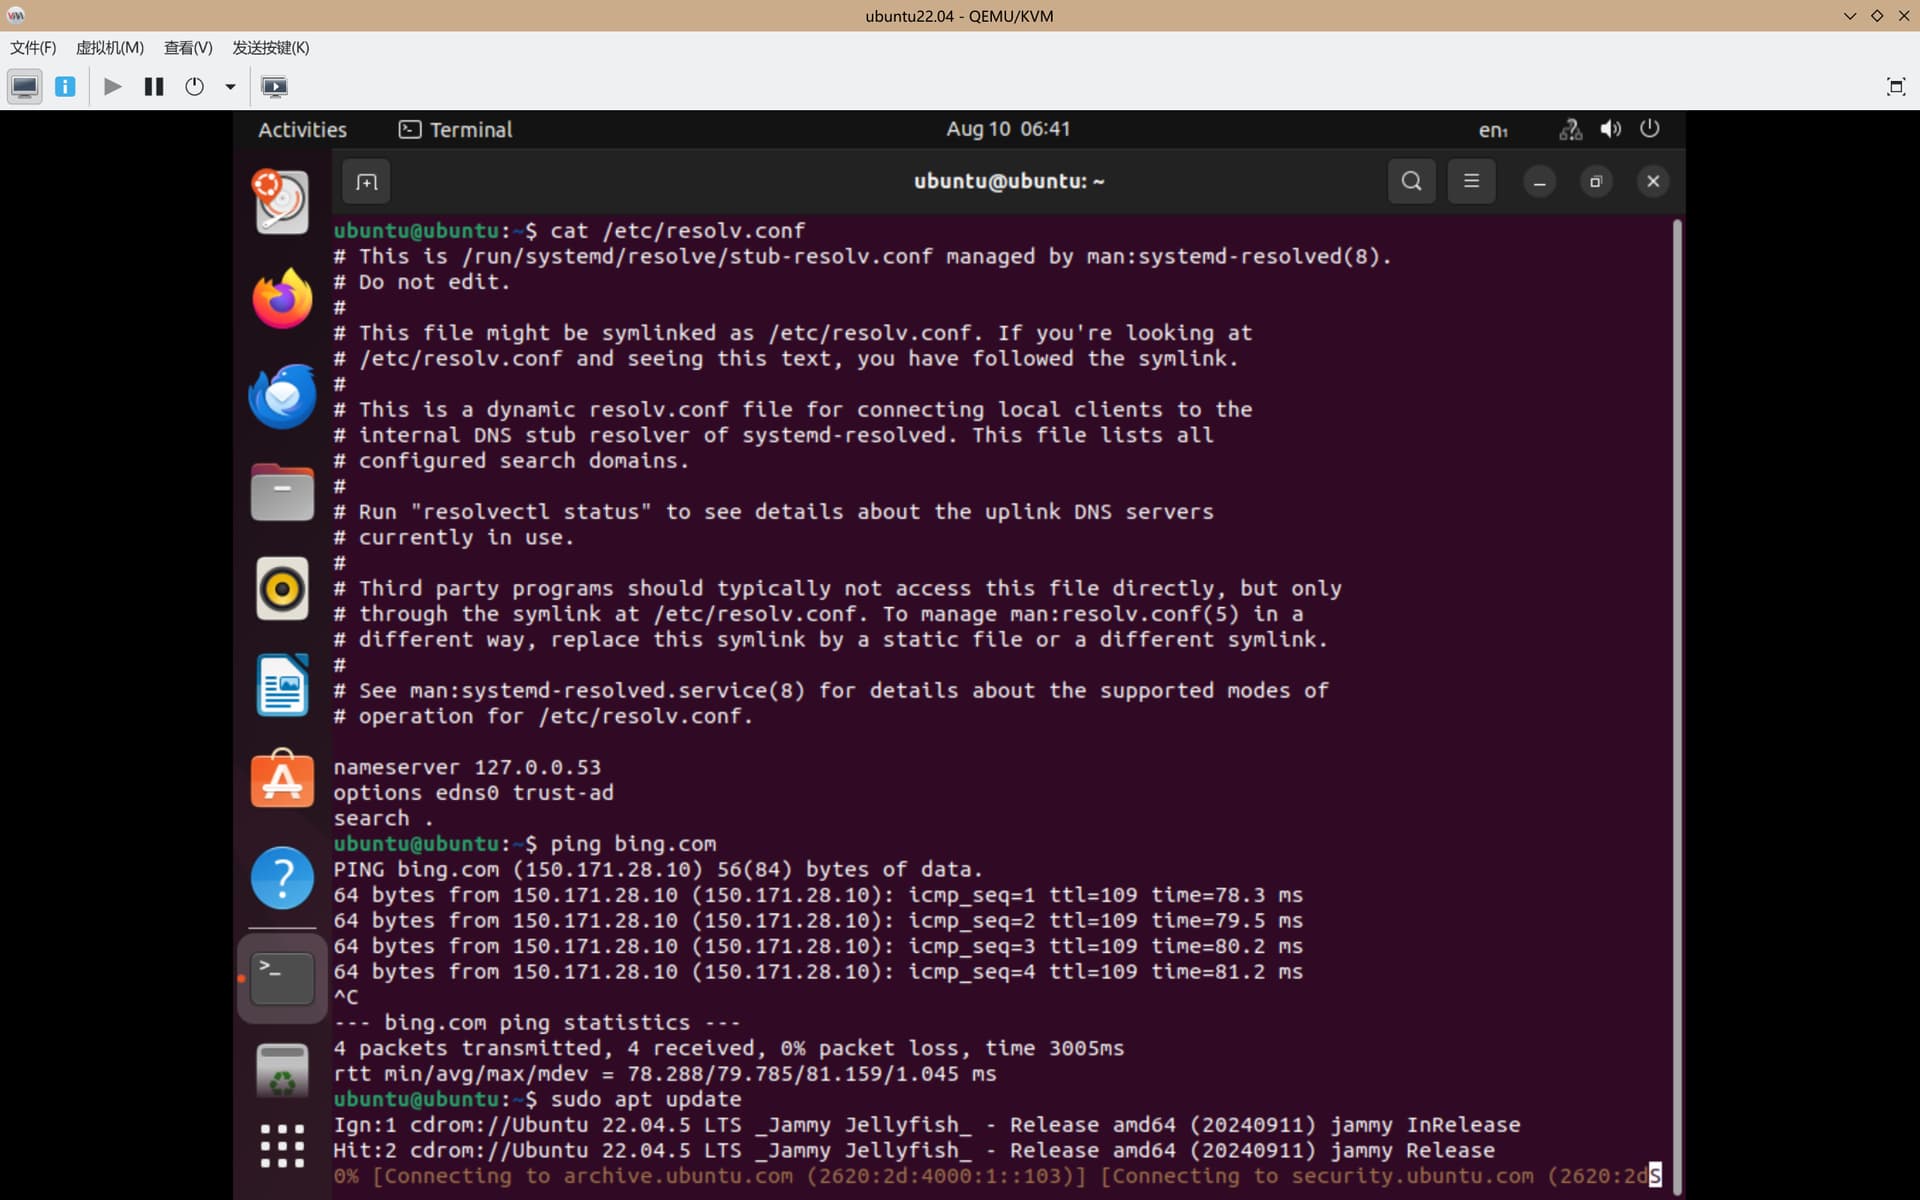This screenshot has width=1920, height=1200.
Task: Open the 文件(F) menu
Action: click(33, 48)
